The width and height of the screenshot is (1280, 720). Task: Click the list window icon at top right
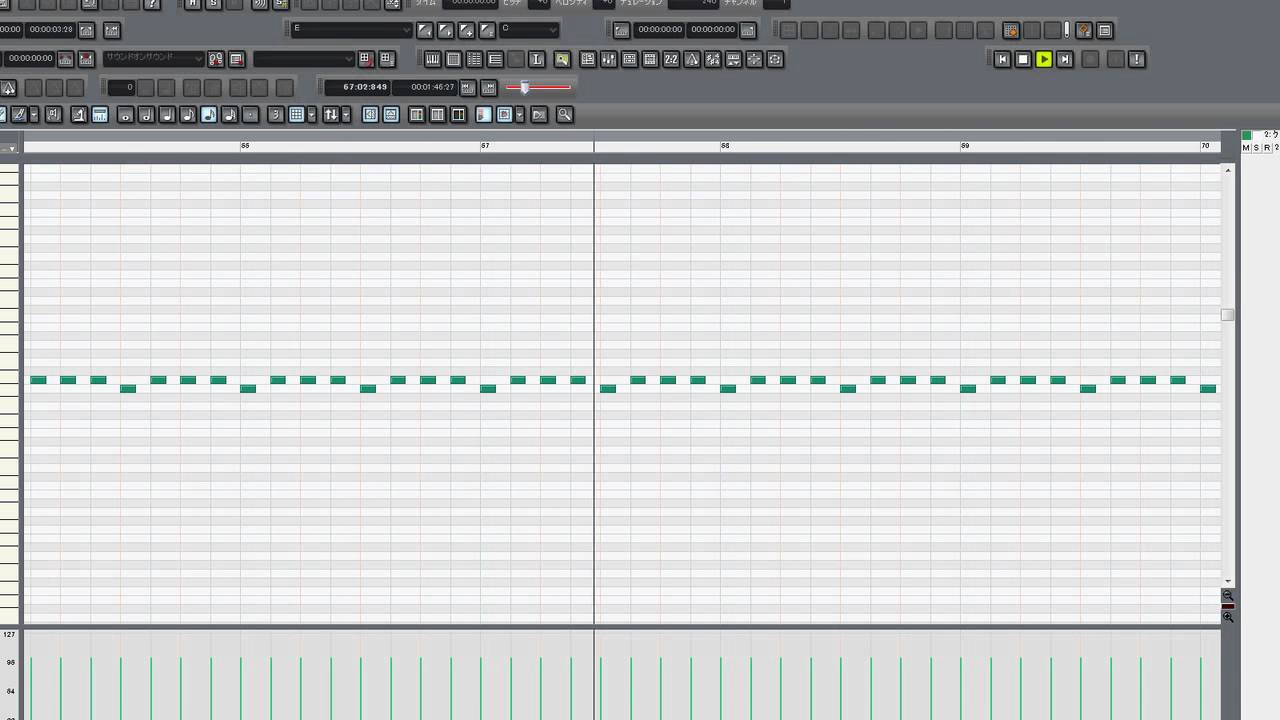(1105, 30)
